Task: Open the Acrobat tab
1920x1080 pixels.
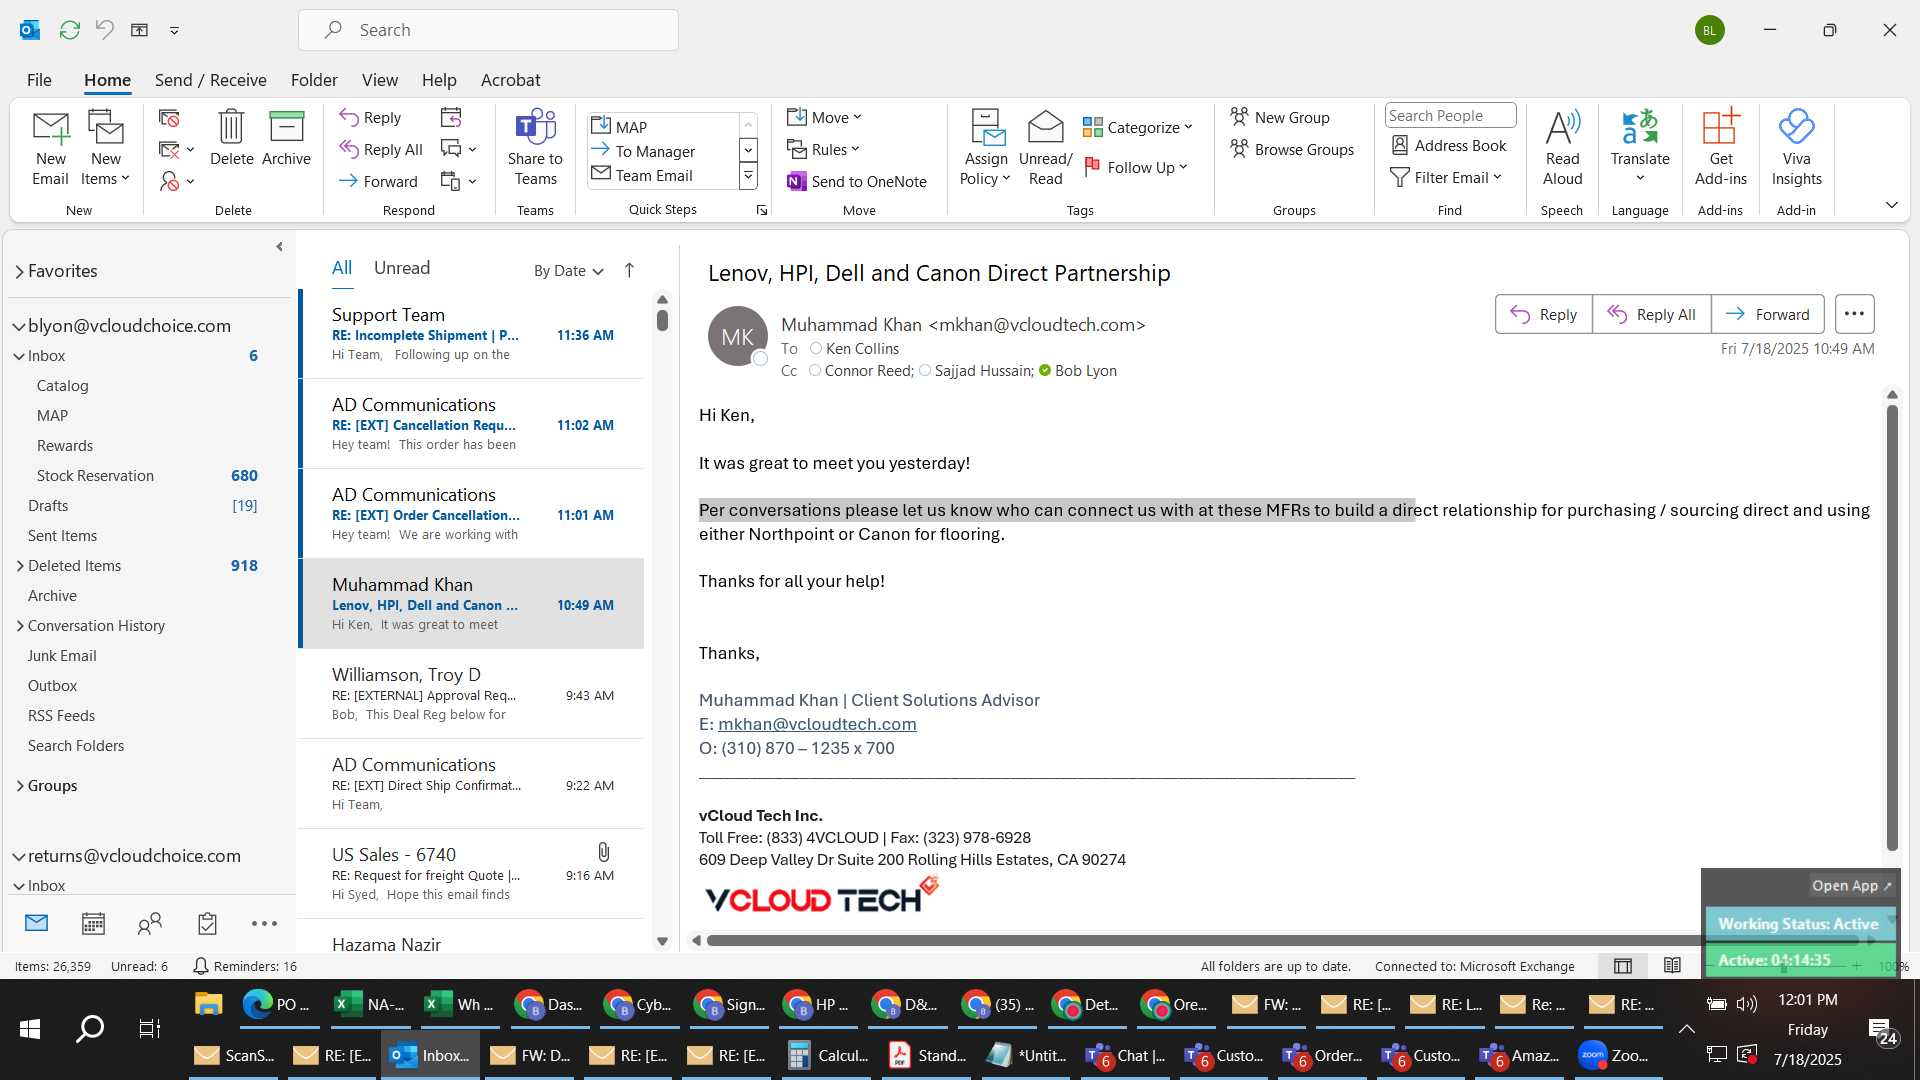Action: (510, 80)
